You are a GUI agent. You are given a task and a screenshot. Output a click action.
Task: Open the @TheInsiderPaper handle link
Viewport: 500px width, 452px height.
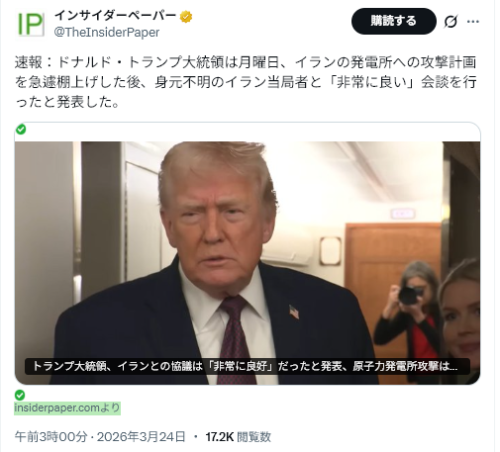107,32
